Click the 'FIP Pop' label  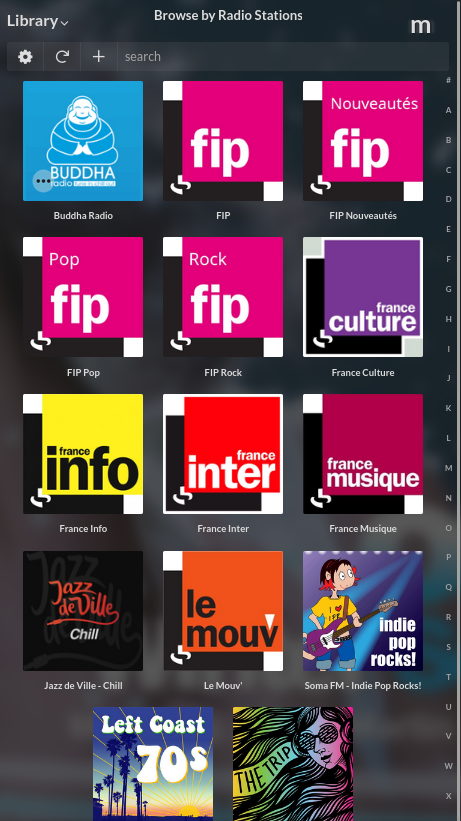(x=83, y=373)
